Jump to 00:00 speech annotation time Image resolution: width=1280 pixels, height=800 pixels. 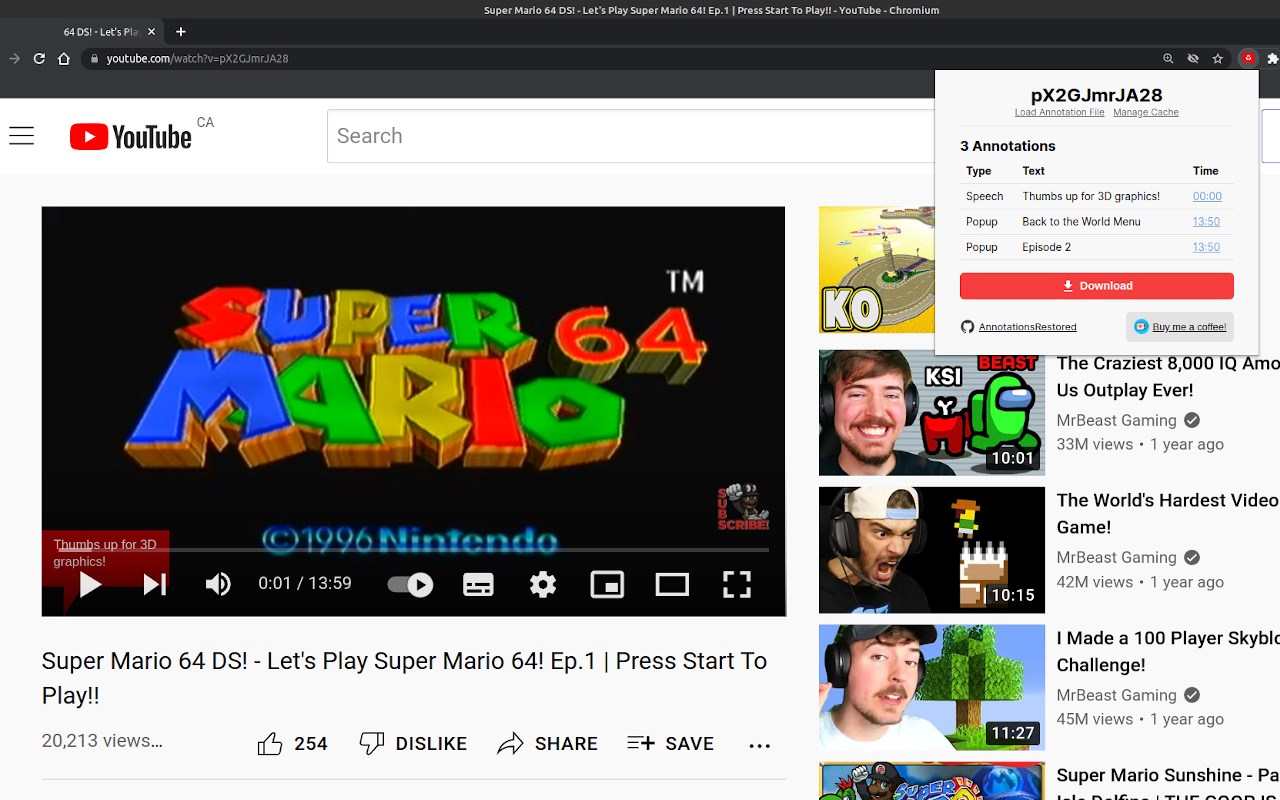1207,196
